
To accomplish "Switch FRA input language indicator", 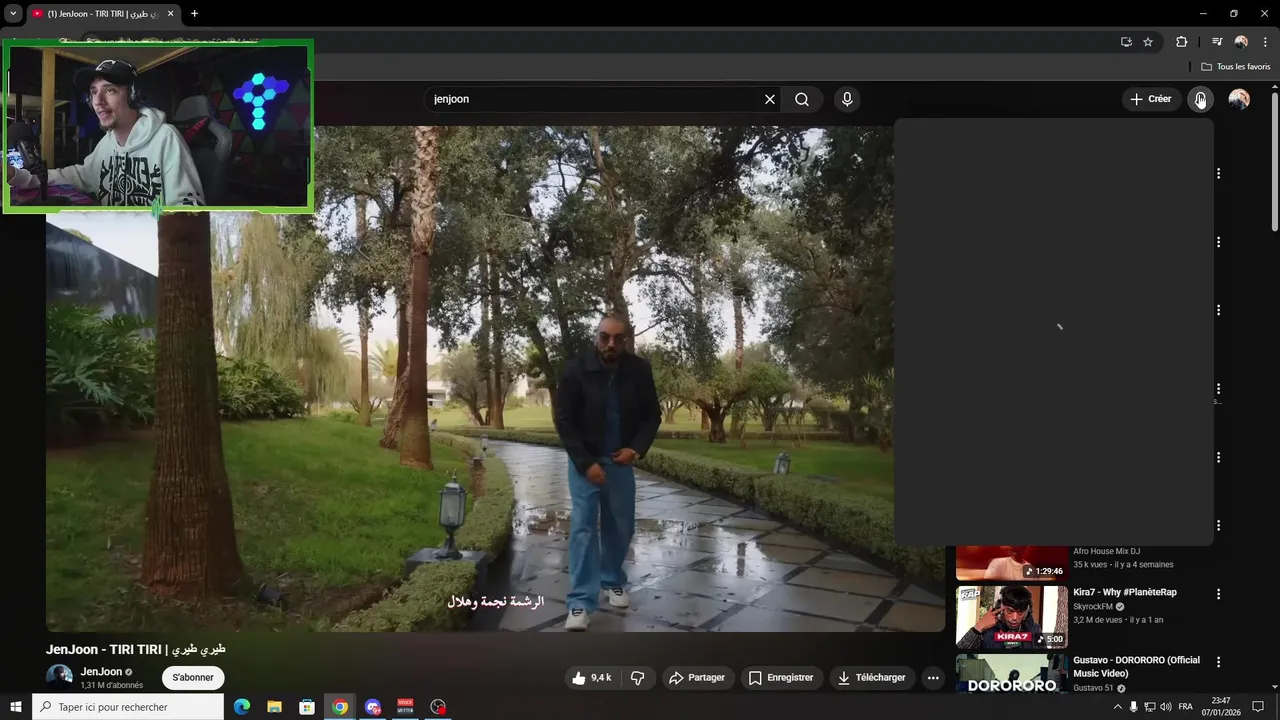I will coord(1186,707).
